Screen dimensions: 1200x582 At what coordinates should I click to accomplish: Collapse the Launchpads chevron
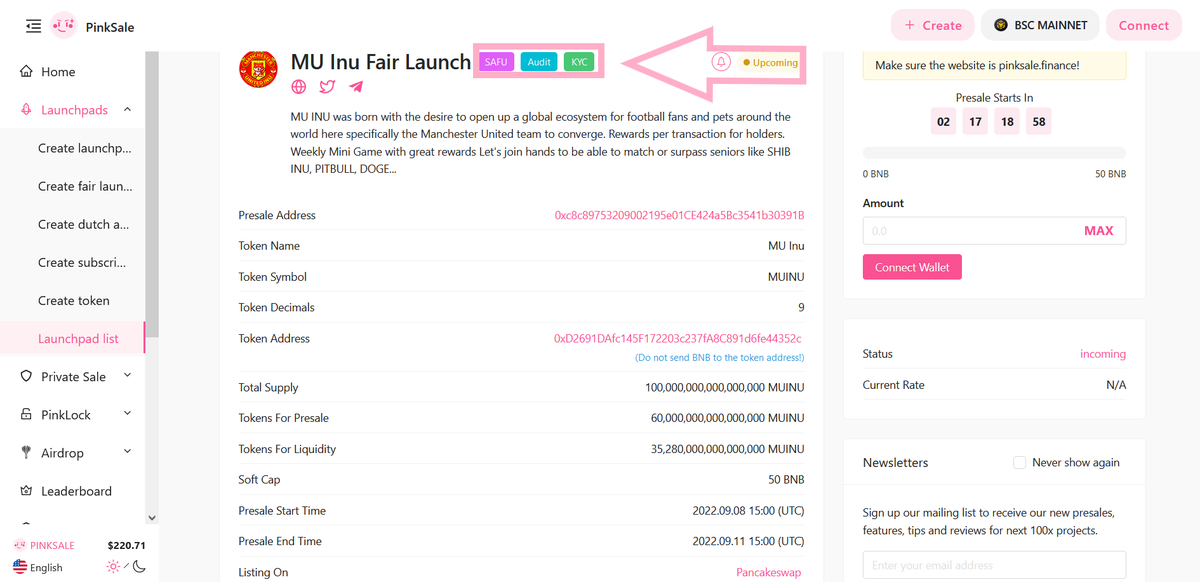(127, 110)
